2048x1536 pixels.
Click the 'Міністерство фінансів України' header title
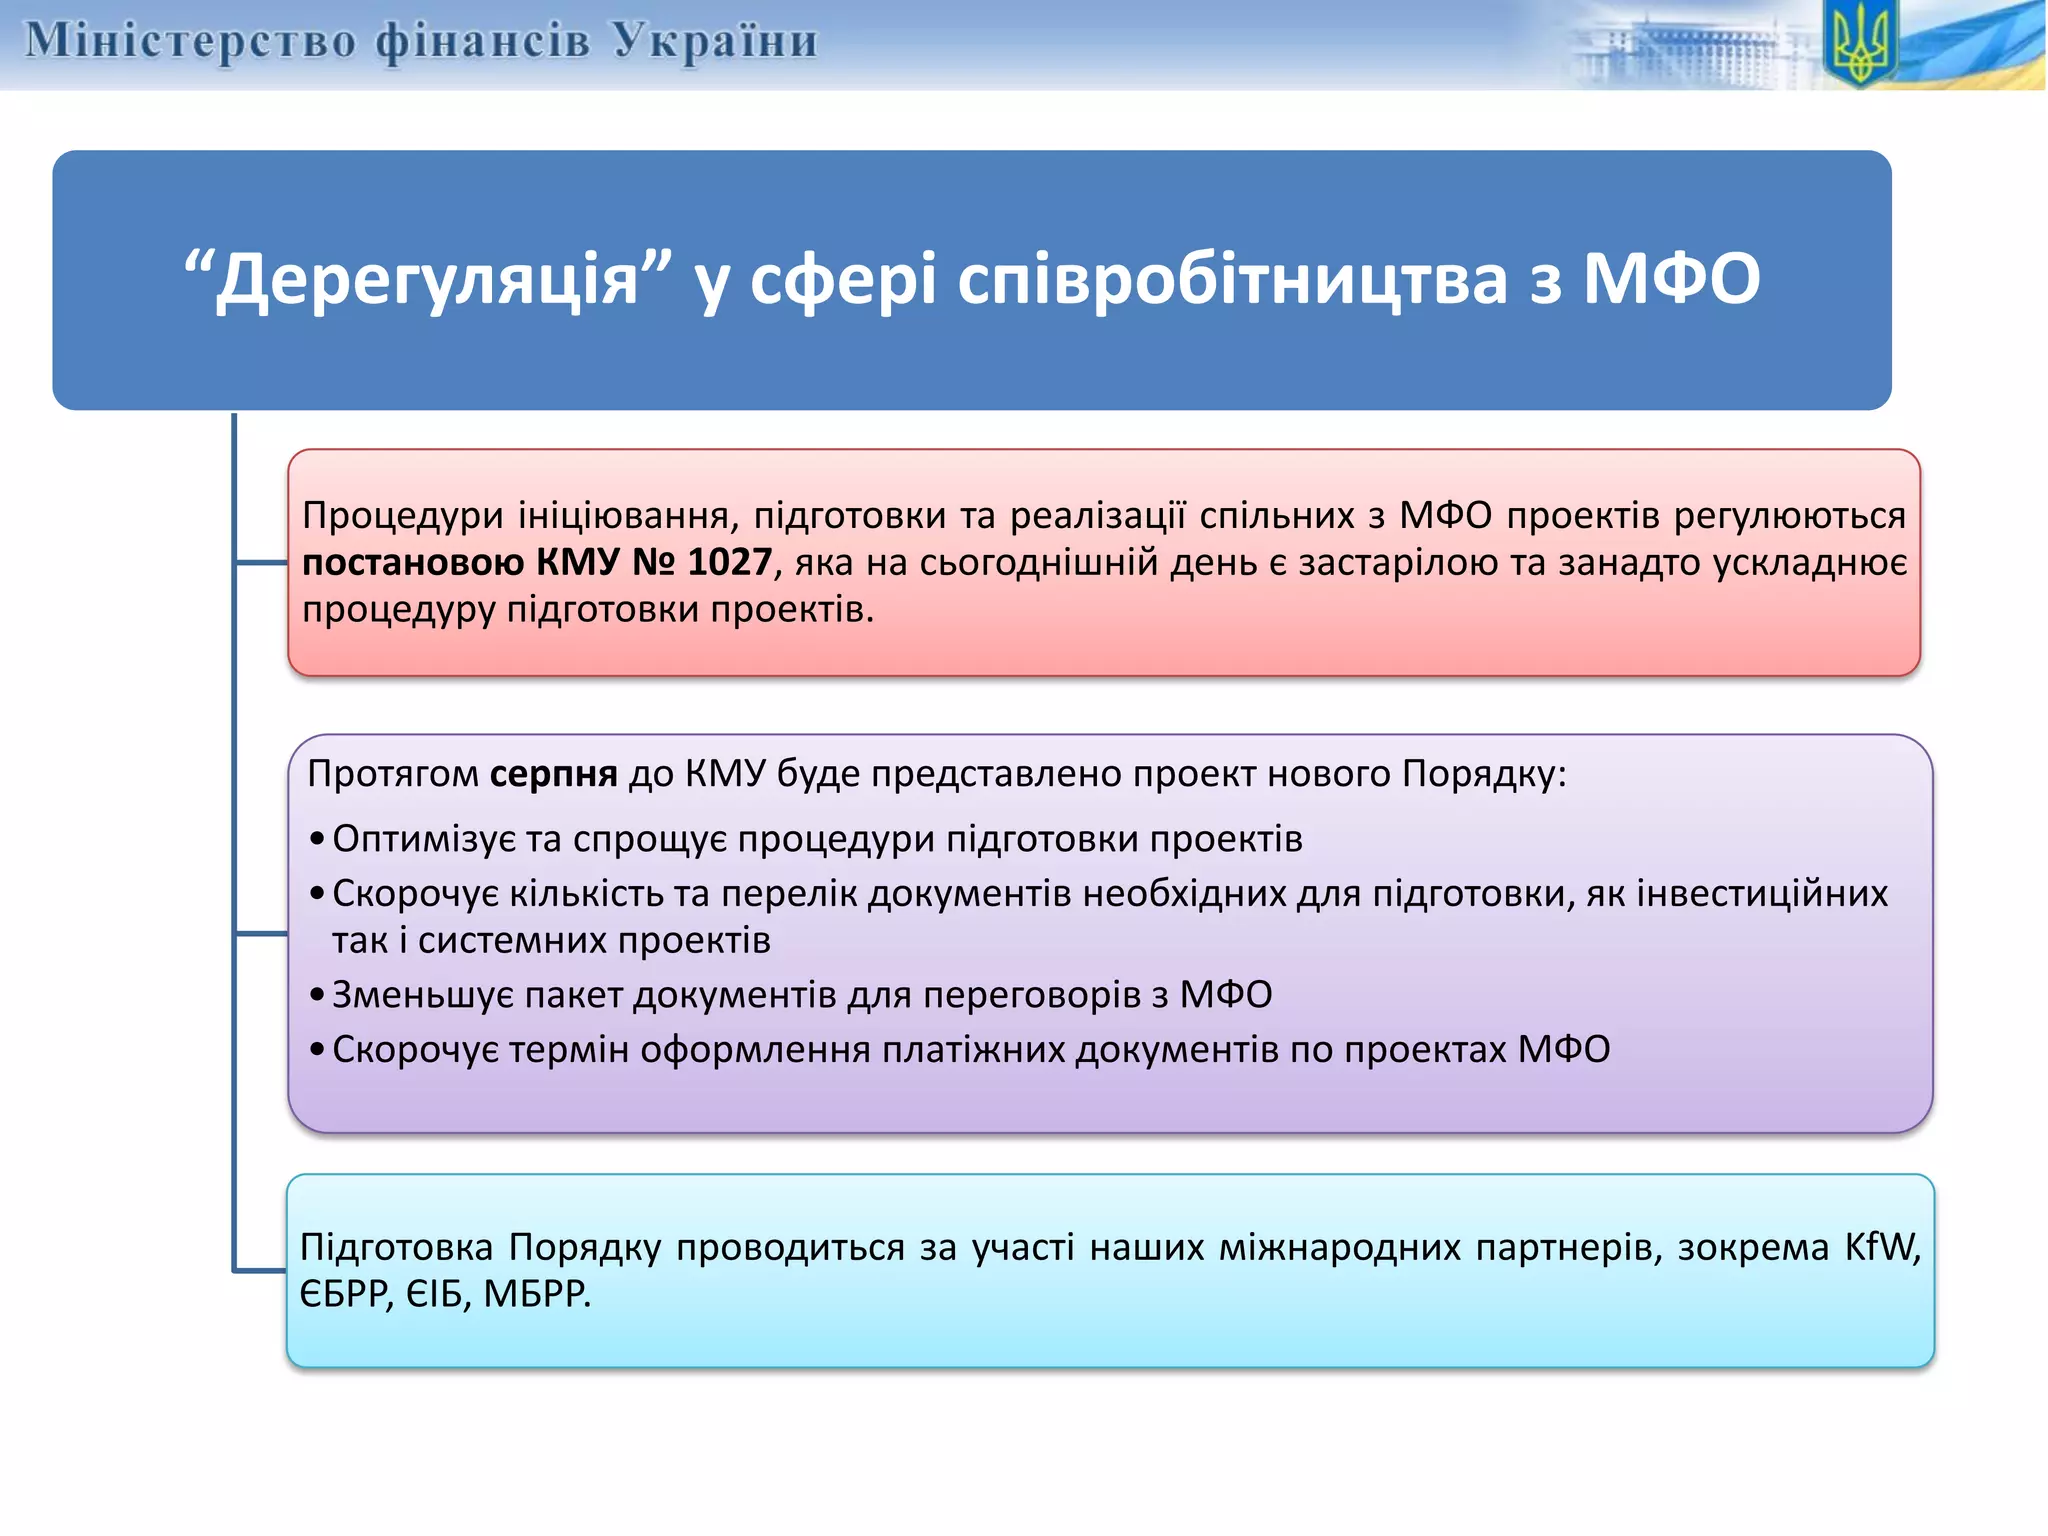point(421,42)
